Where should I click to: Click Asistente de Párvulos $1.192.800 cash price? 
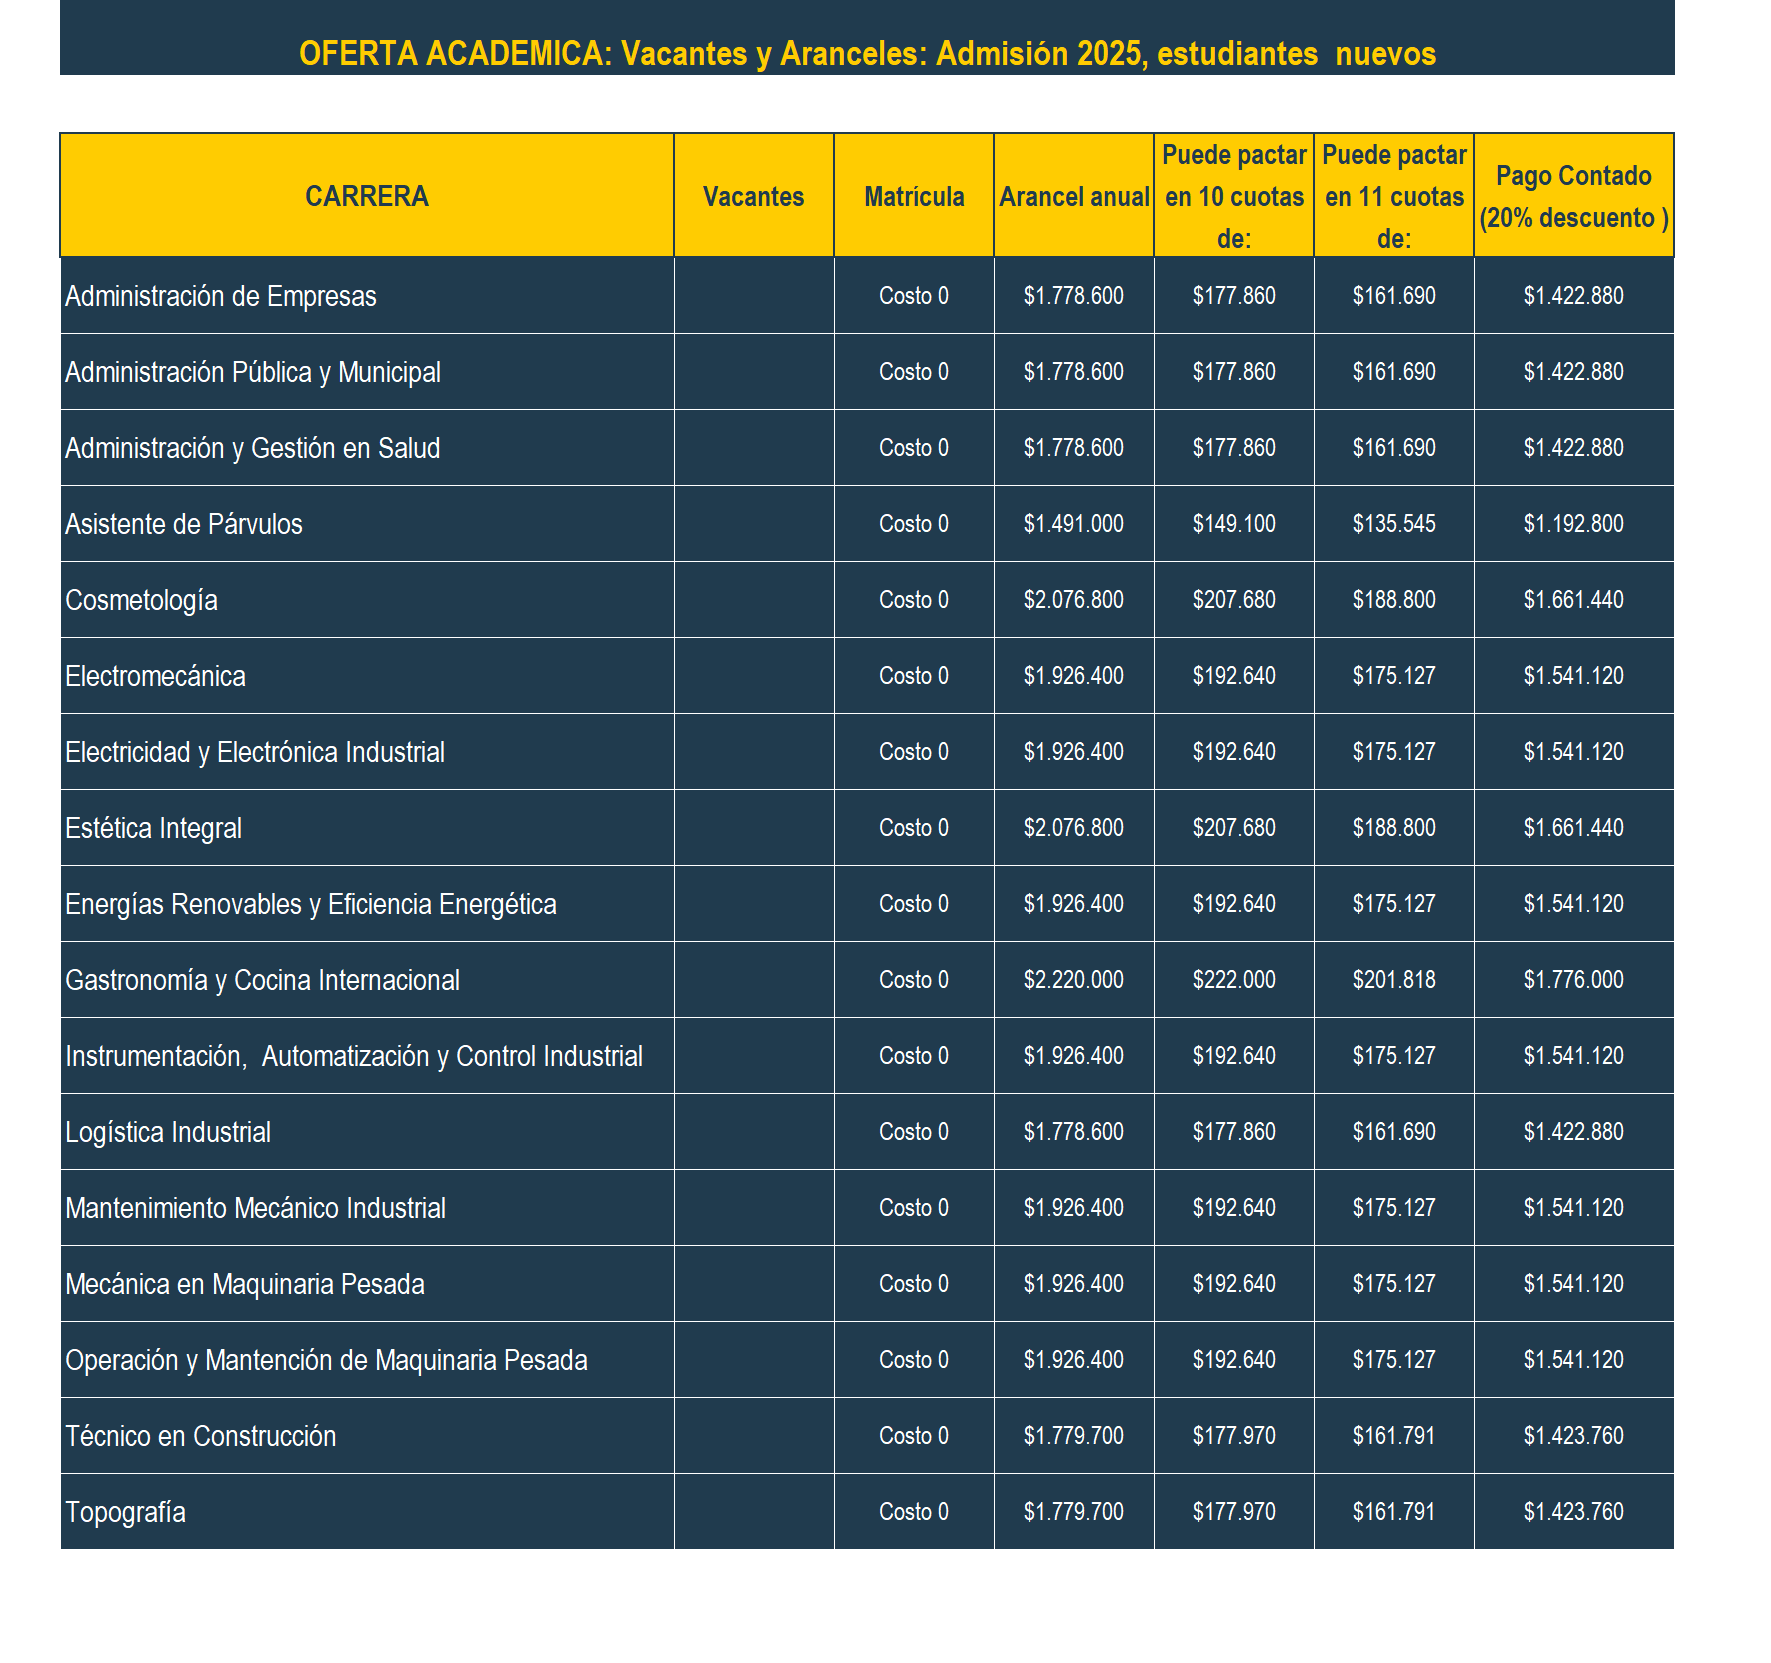coord(1574,524)
